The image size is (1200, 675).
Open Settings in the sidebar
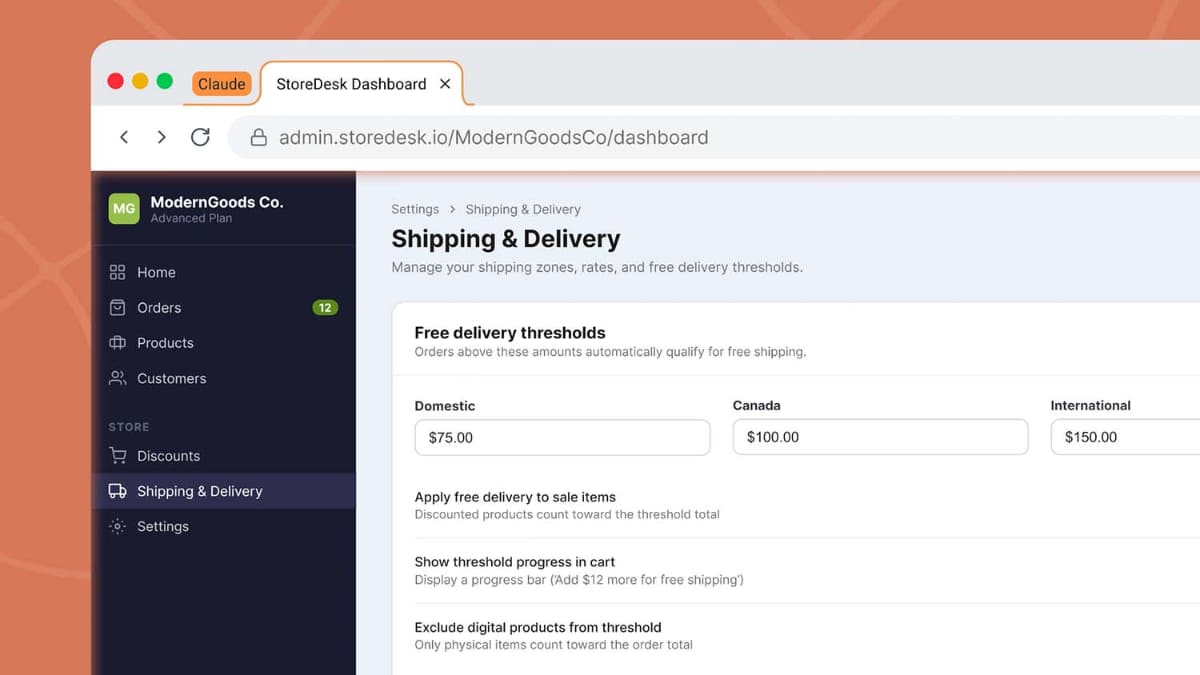pos(223,526)
